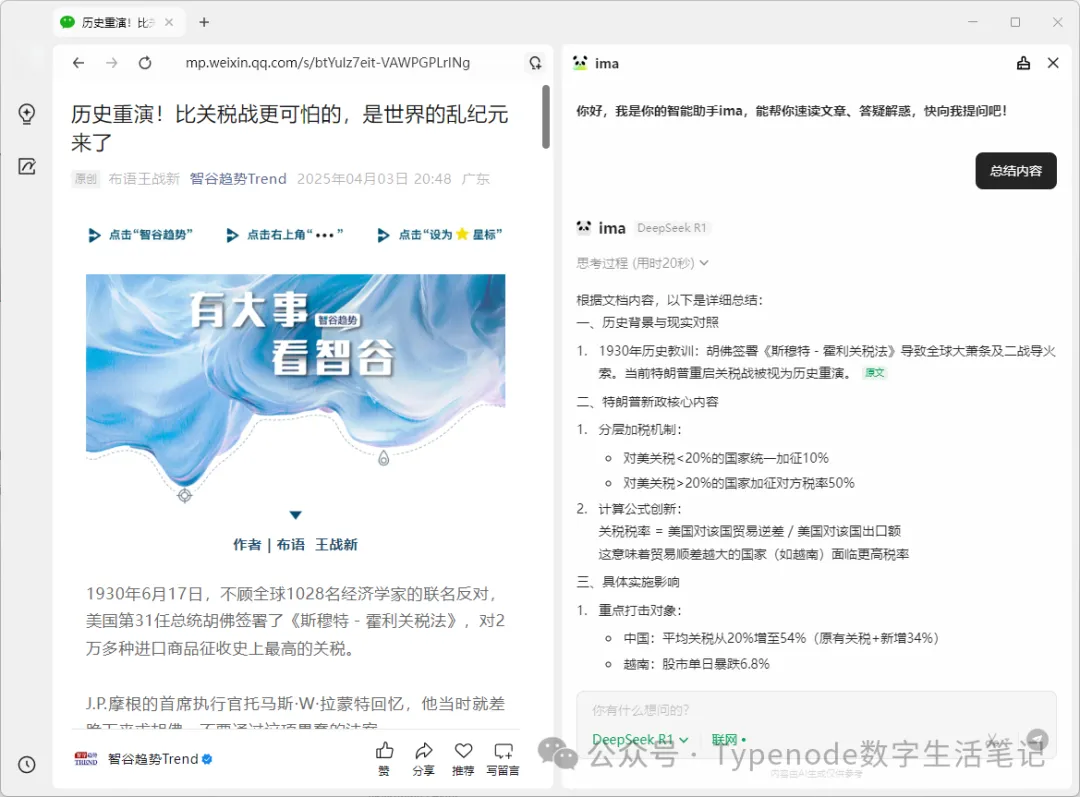Open history clock icon in sidebar

[x=27, y=764]
